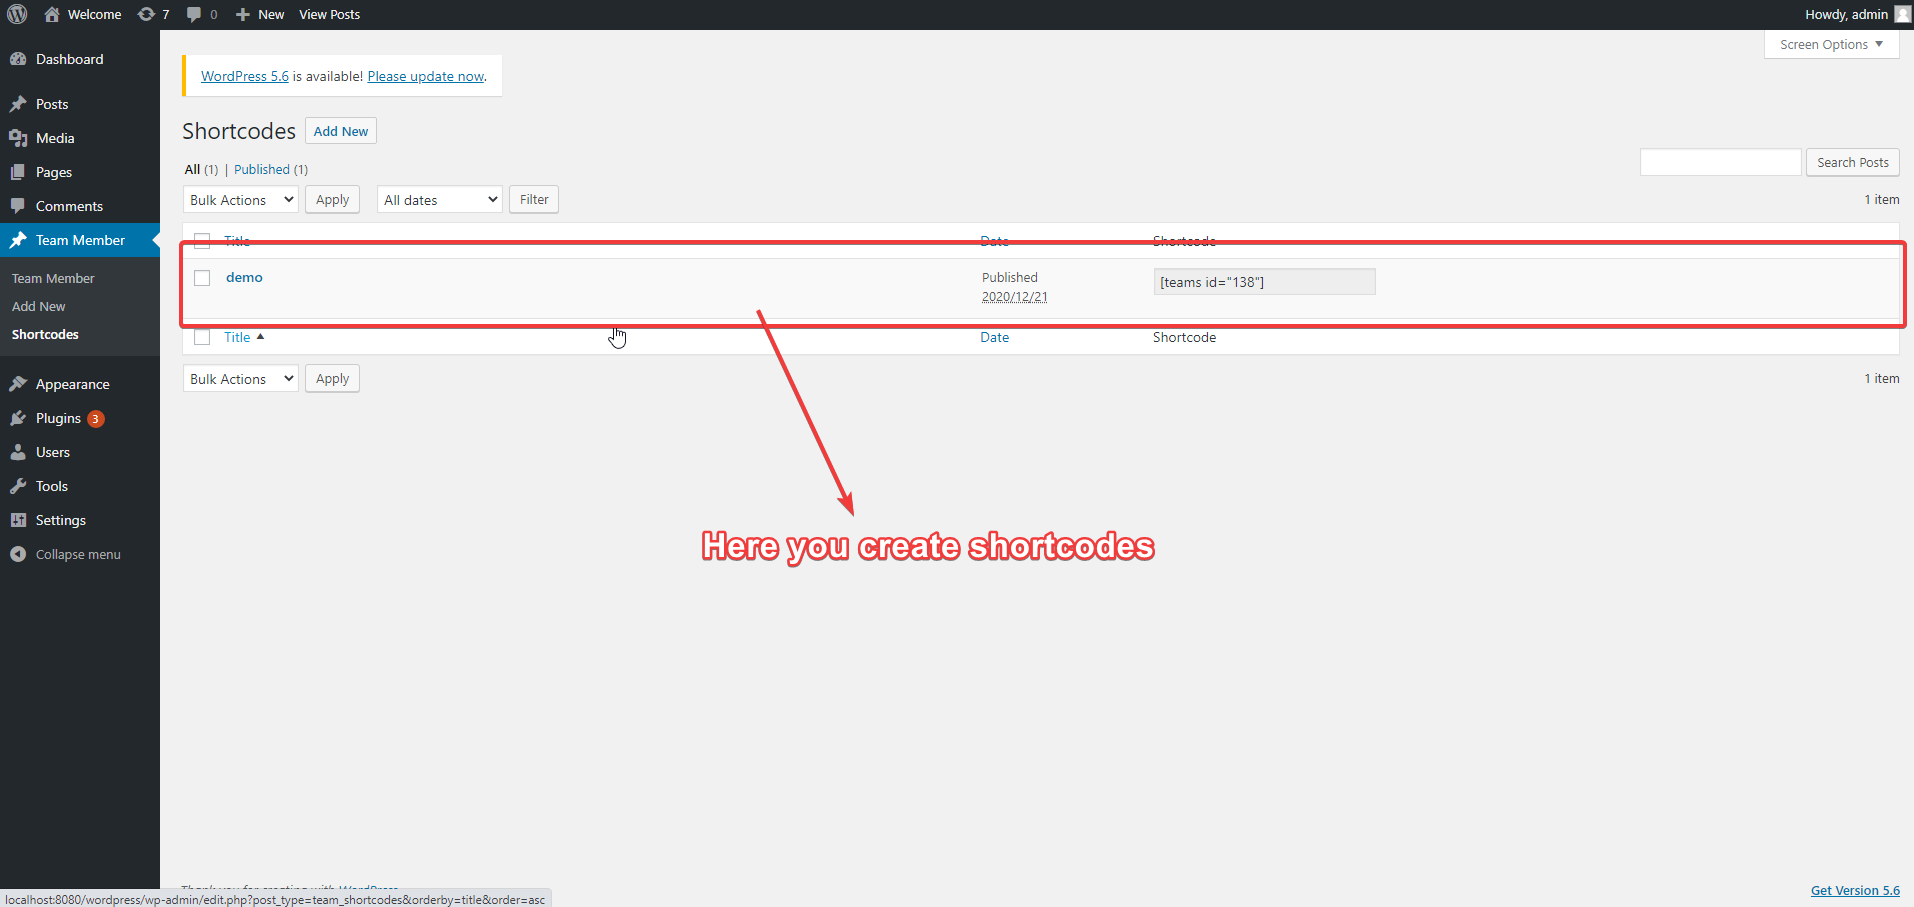Click the Welcome site name link

94,14
